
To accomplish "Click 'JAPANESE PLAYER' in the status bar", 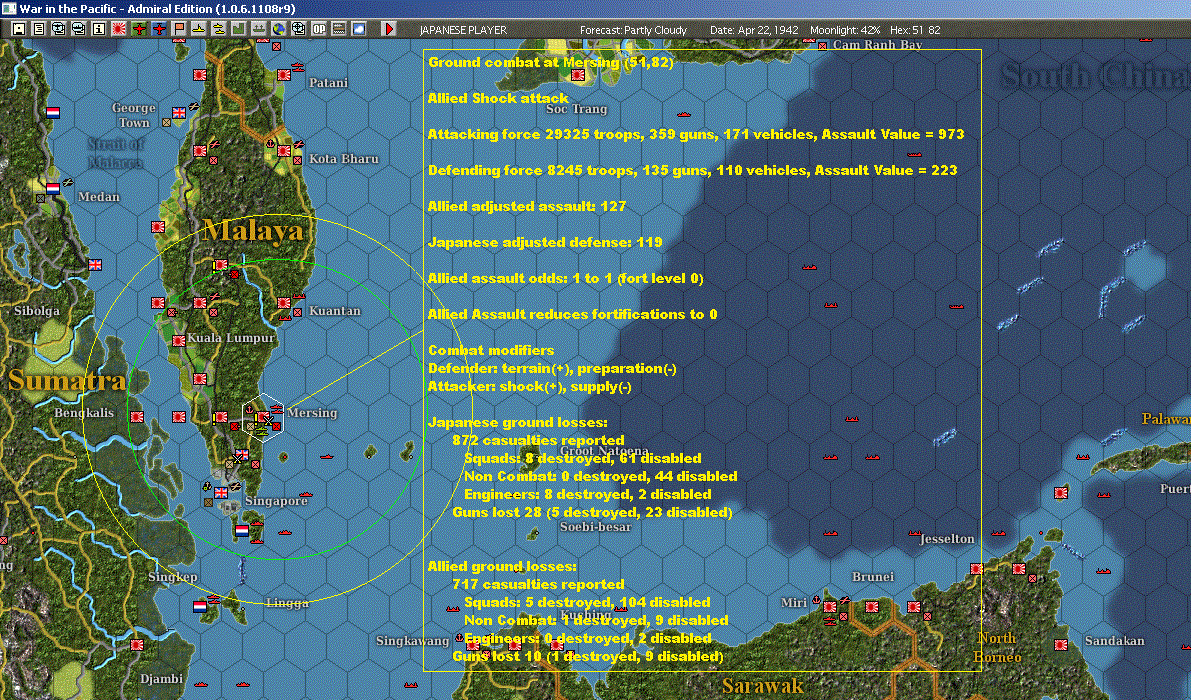I will (x=463, y=30).
